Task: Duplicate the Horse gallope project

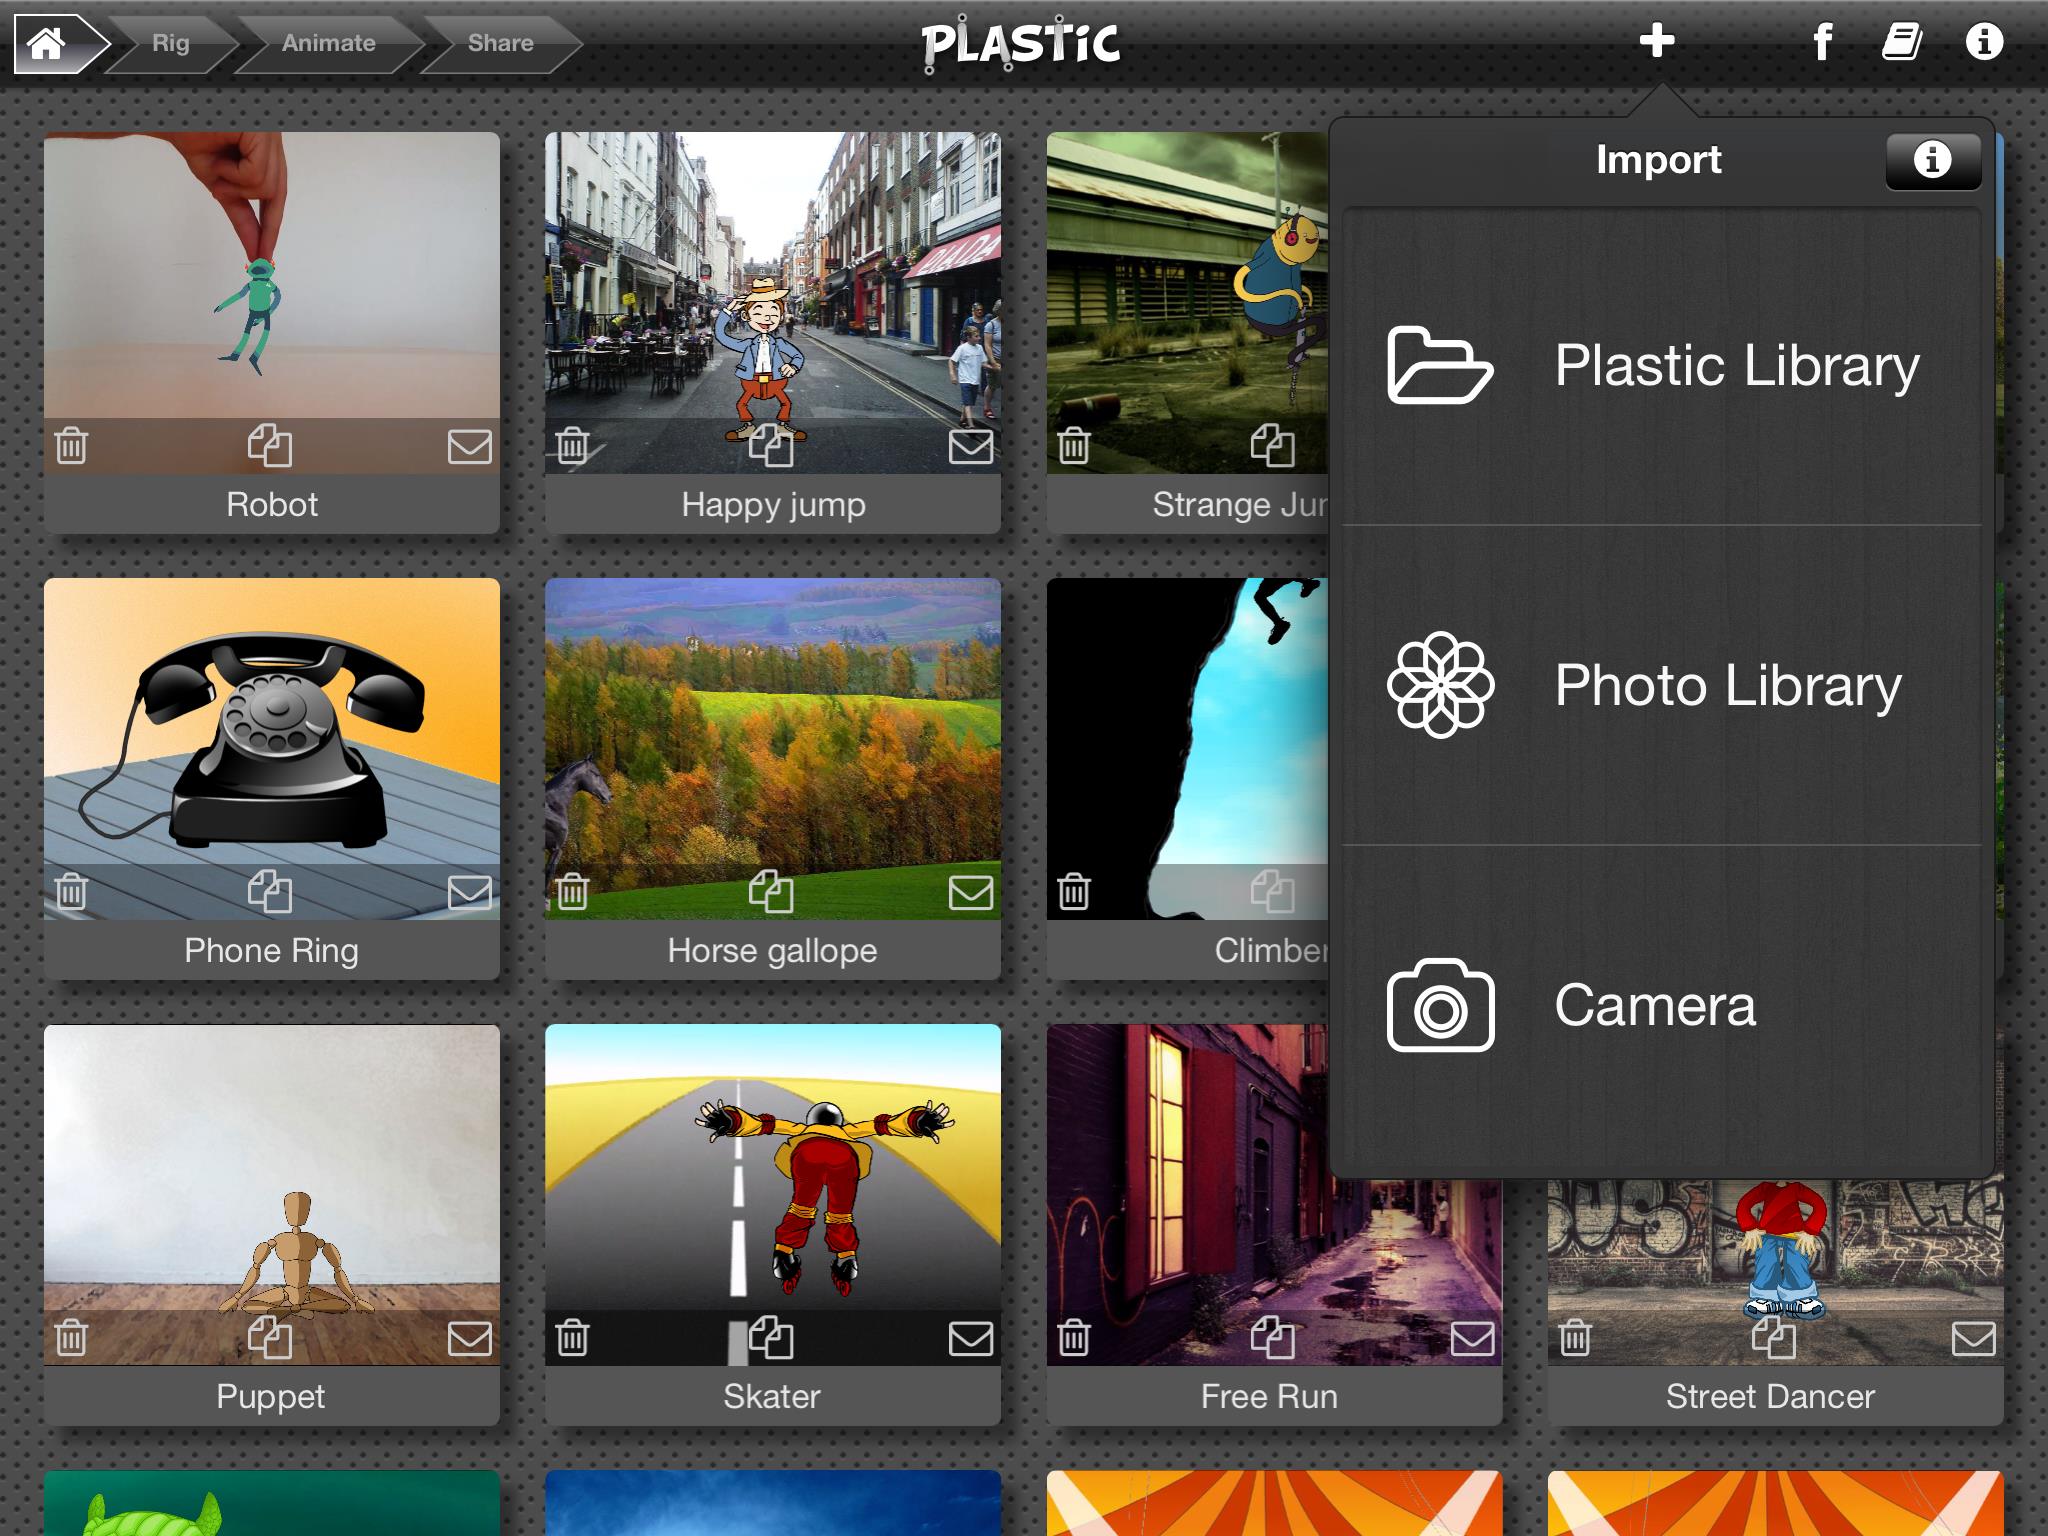Action: coord(771,892)
